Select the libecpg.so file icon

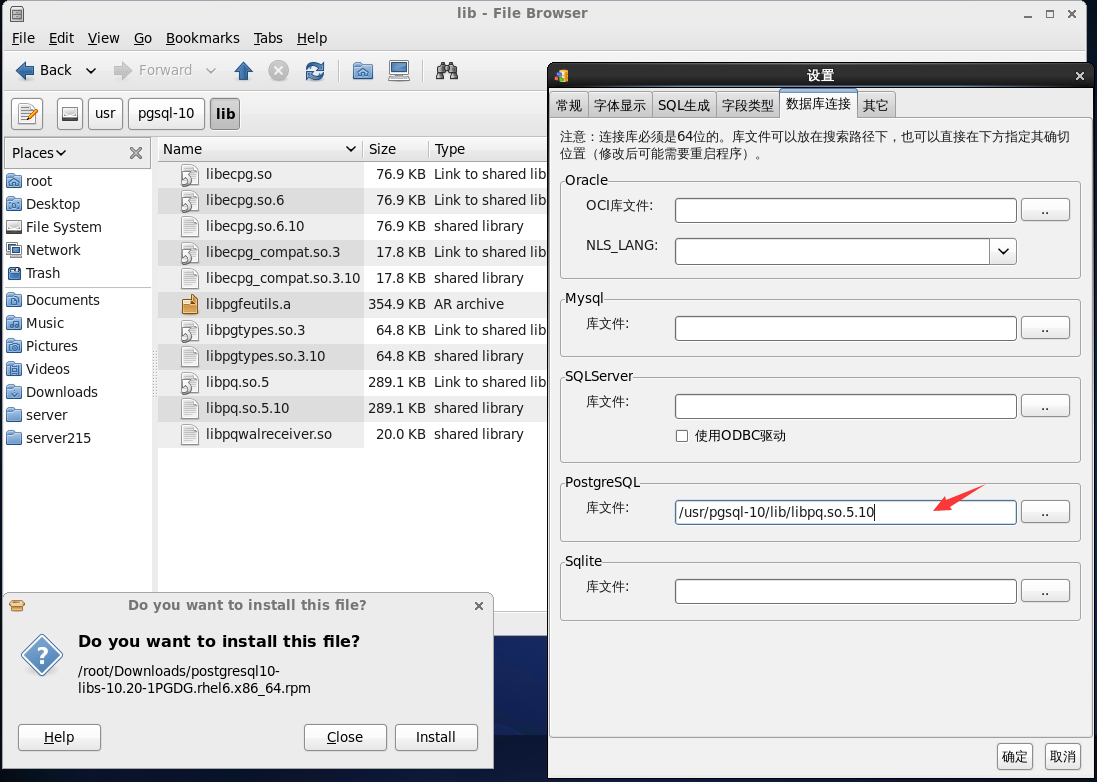pyautogui.click(x=189, y=175)
